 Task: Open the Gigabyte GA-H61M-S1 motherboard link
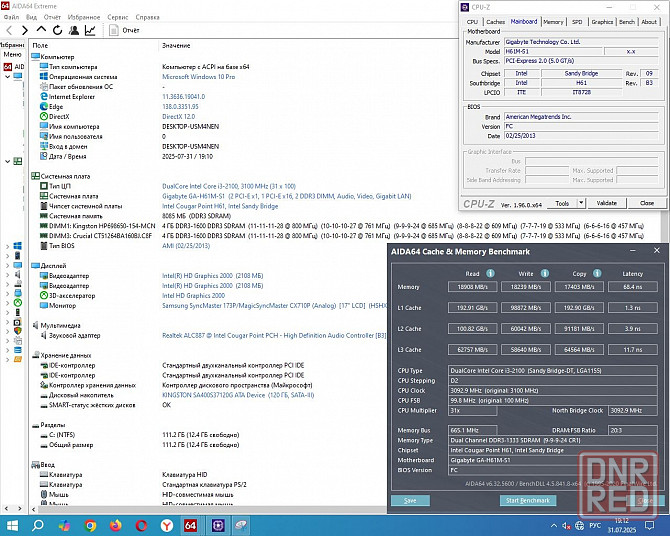(x=286, y=196)
